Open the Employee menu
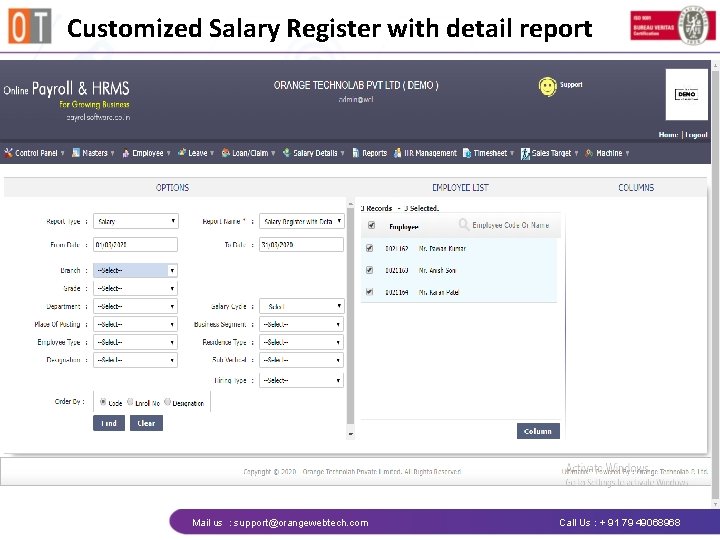Image resolution: width=720 pixels, height=540 pixels. click(146, 153)
